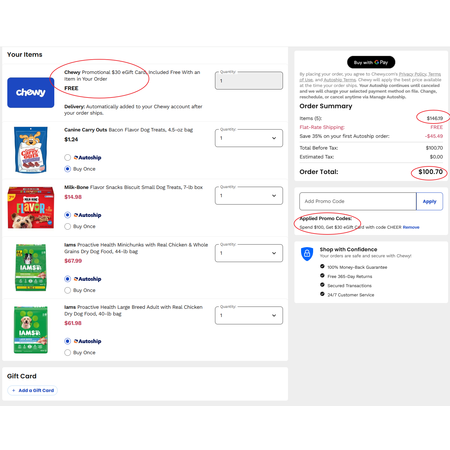Select Autoship for Canine Carry Outs treats
450x450 pixels.
[x=67, y=157]
